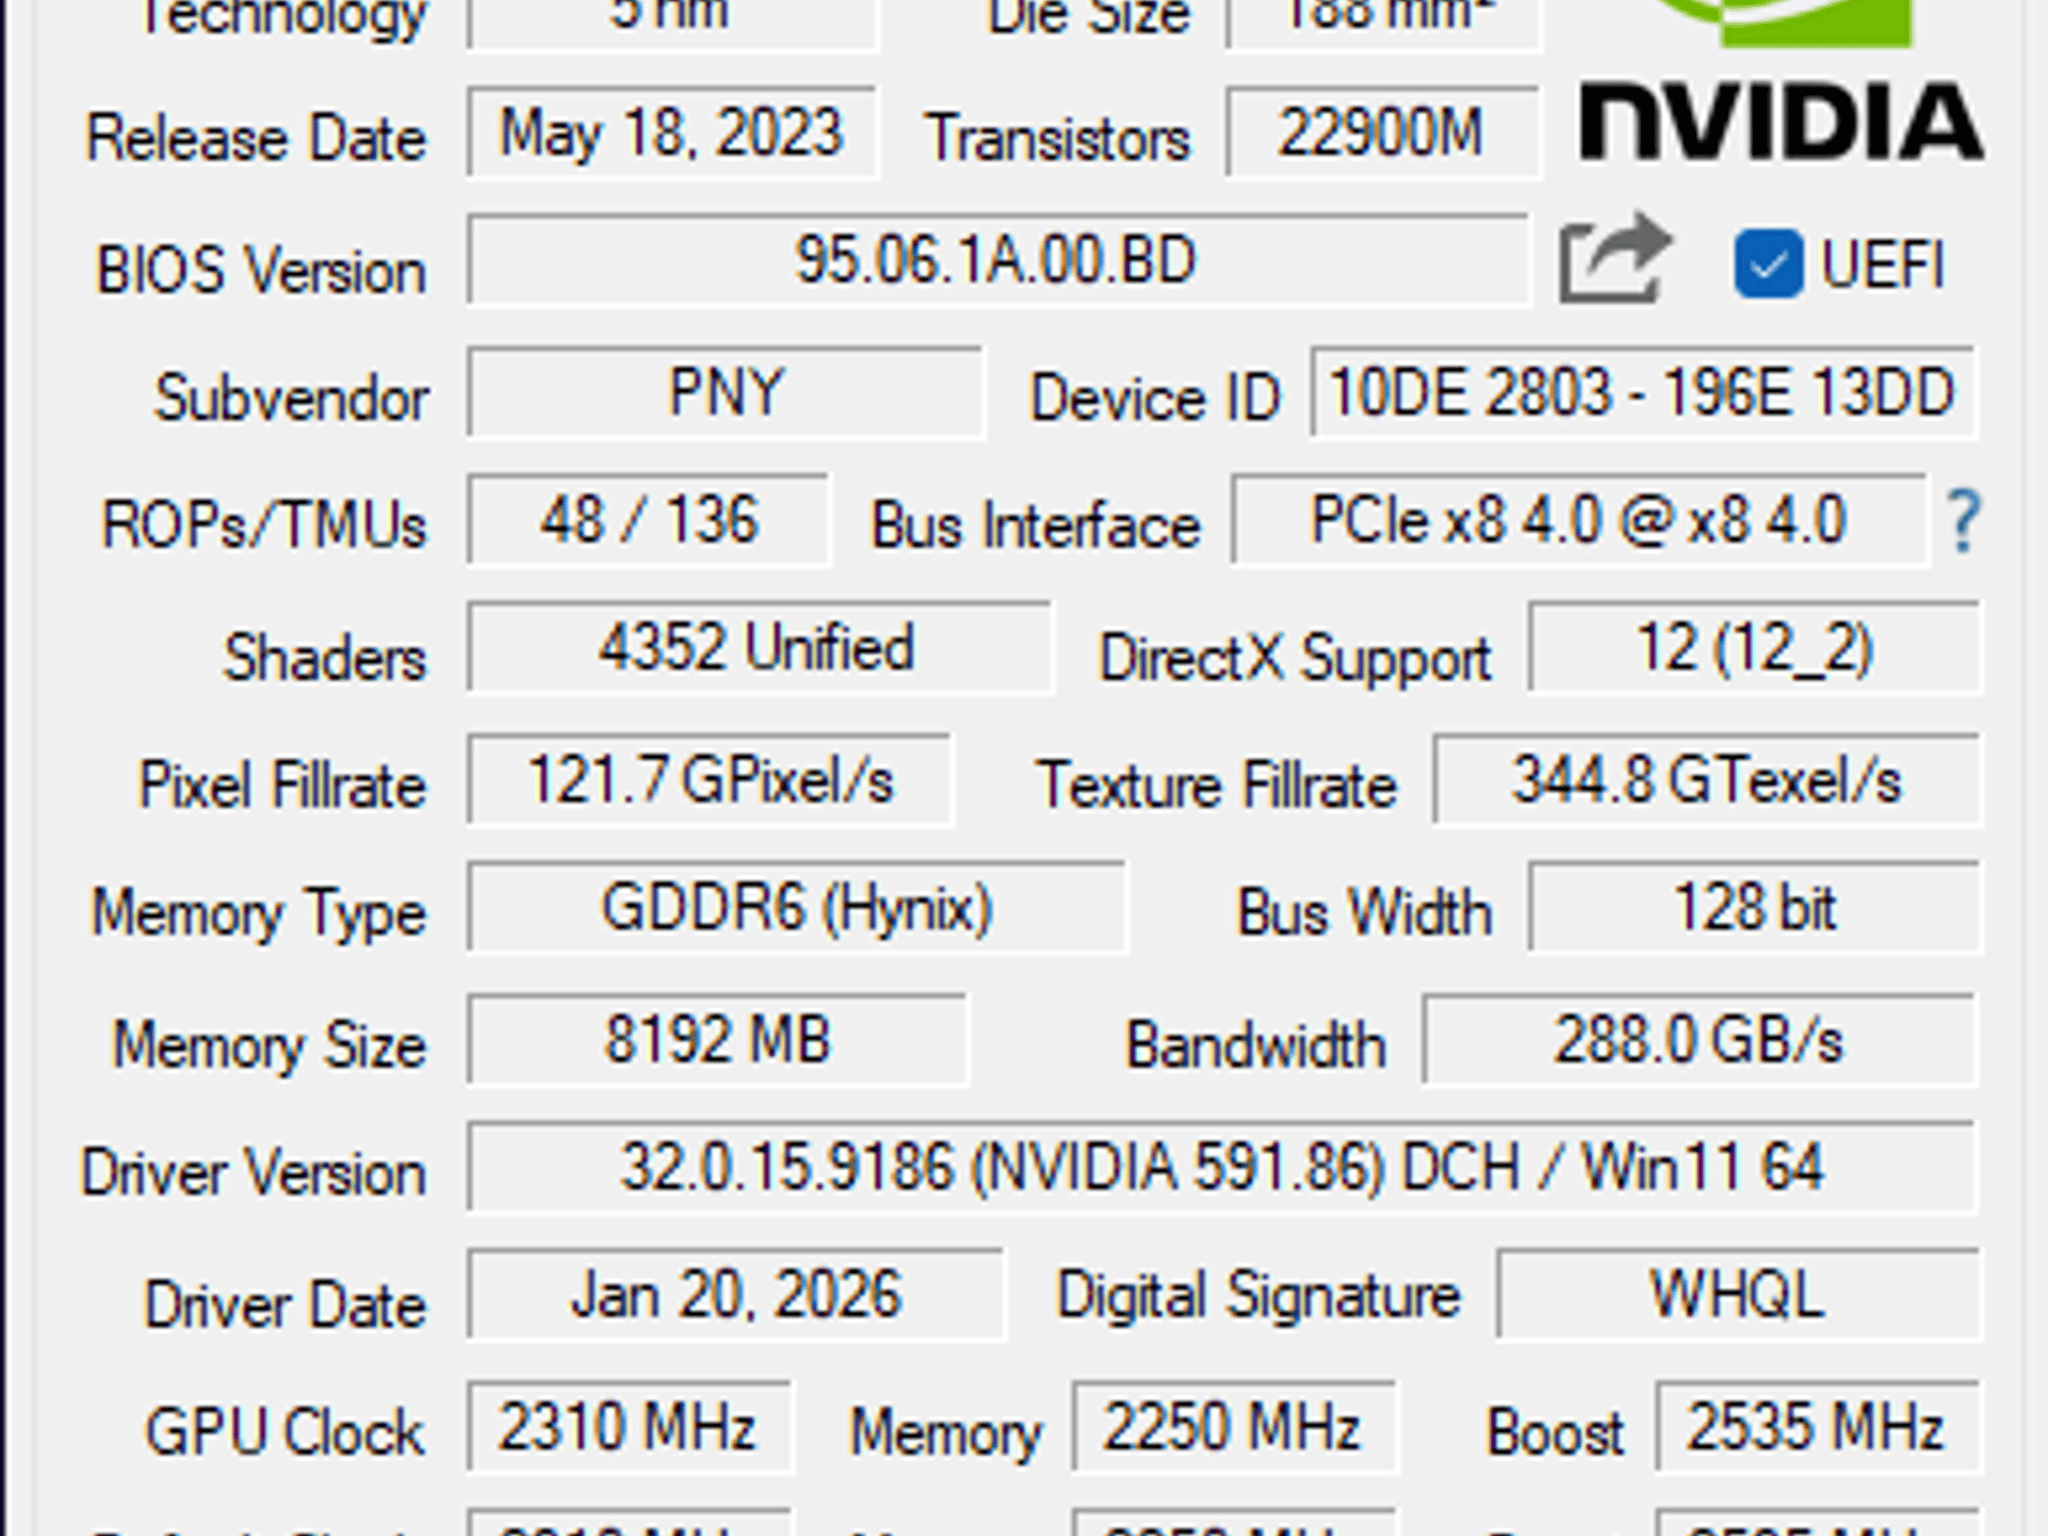Click the Device ID value 10DE 2803
Image resolution: width=2048 pixels, height=1536 pixels.
pyautogui.click(x=1643, y=392)
